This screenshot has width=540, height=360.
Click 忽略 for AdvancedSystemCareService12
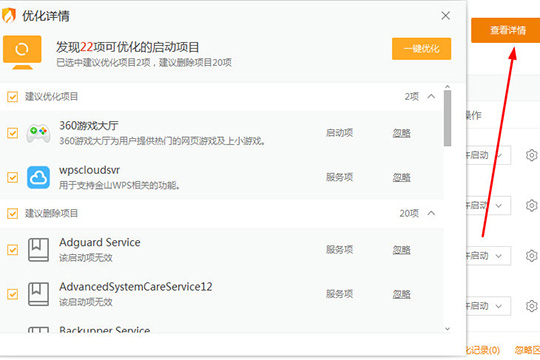point(402,294)
